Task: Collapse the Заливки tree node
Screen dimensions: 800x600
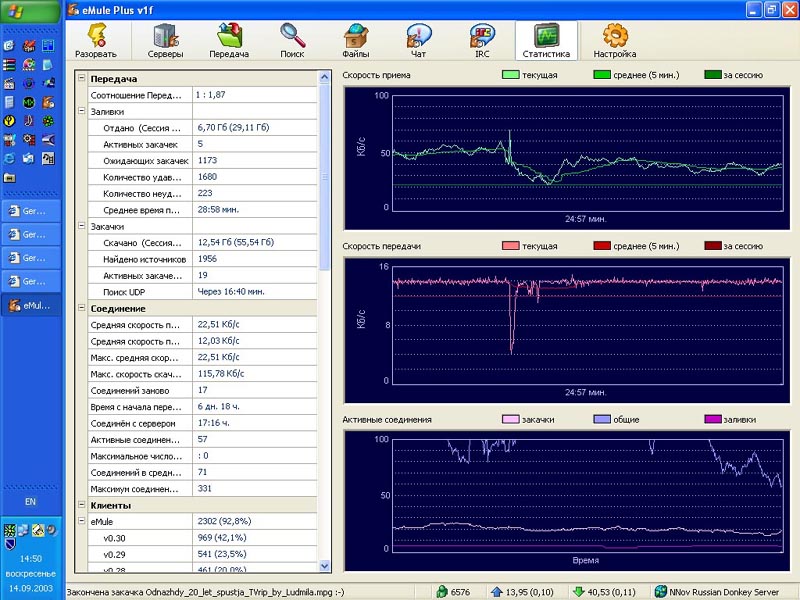Action: click(82, 111)
